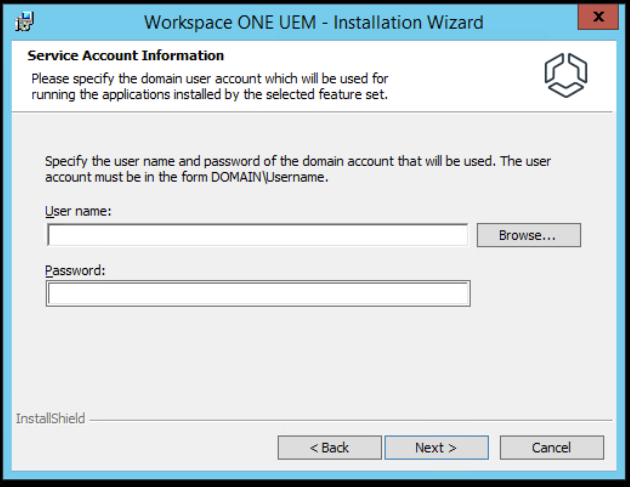This screenshot has width=630, height=487.
Task: Click the Workspace ONE logo icon
Action: pyautogui.click(x=566, y=75)
